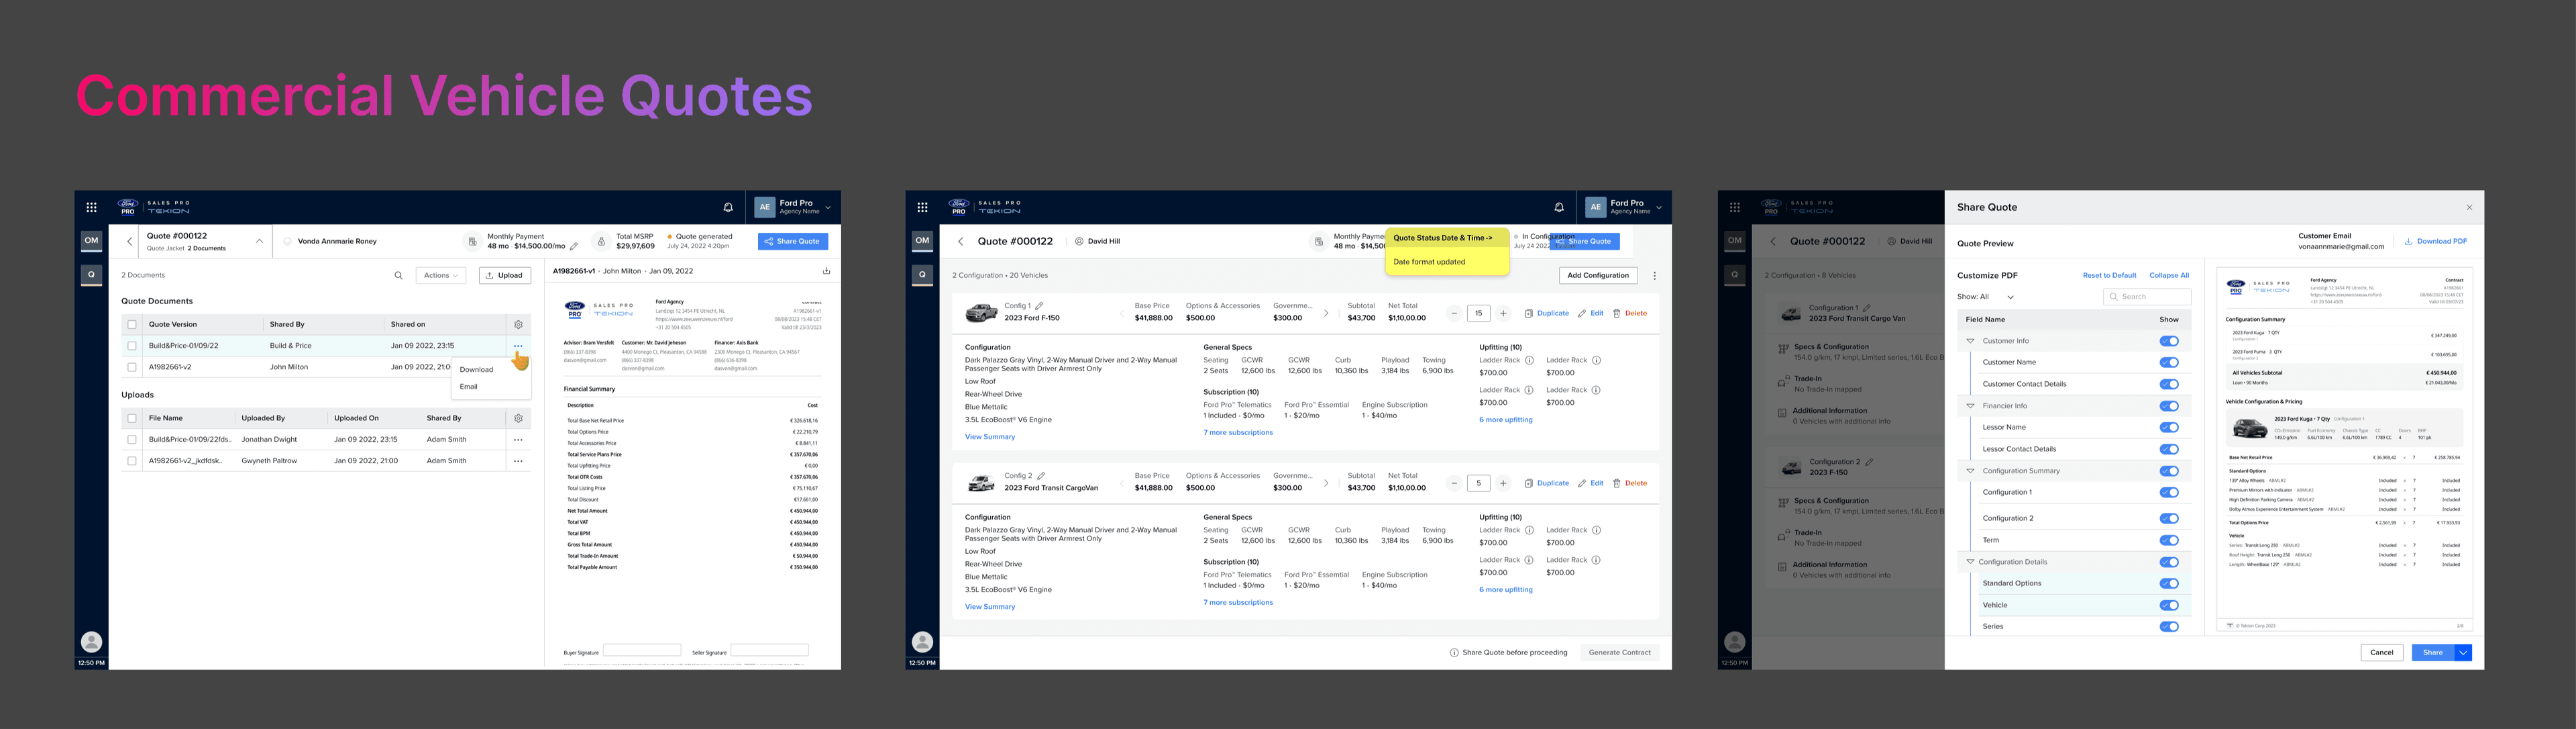Open View Summary link under Config 1
The height and width of the screenshot is (729, 2576).
[990, 437]
